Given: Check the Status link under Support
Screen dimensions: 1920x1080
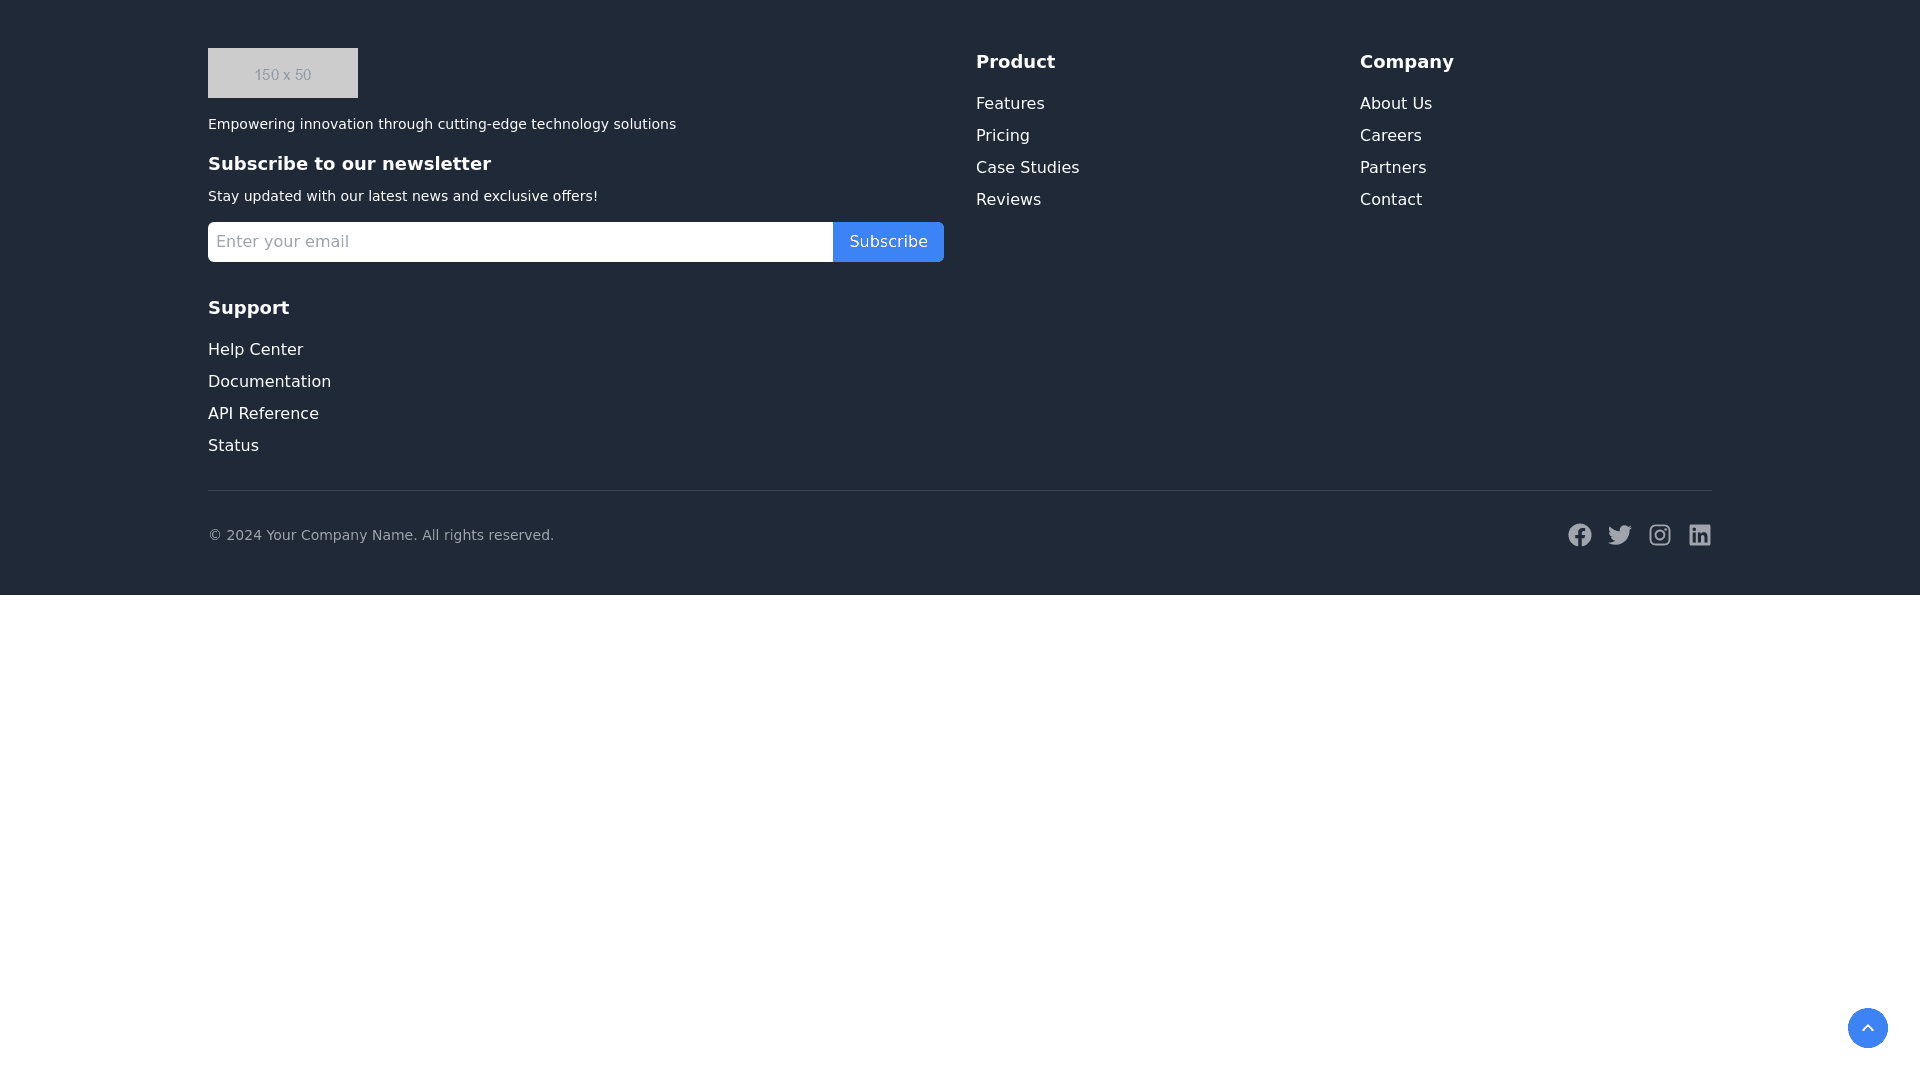Looking at the screenshot, I should click(x=233, y=446).
